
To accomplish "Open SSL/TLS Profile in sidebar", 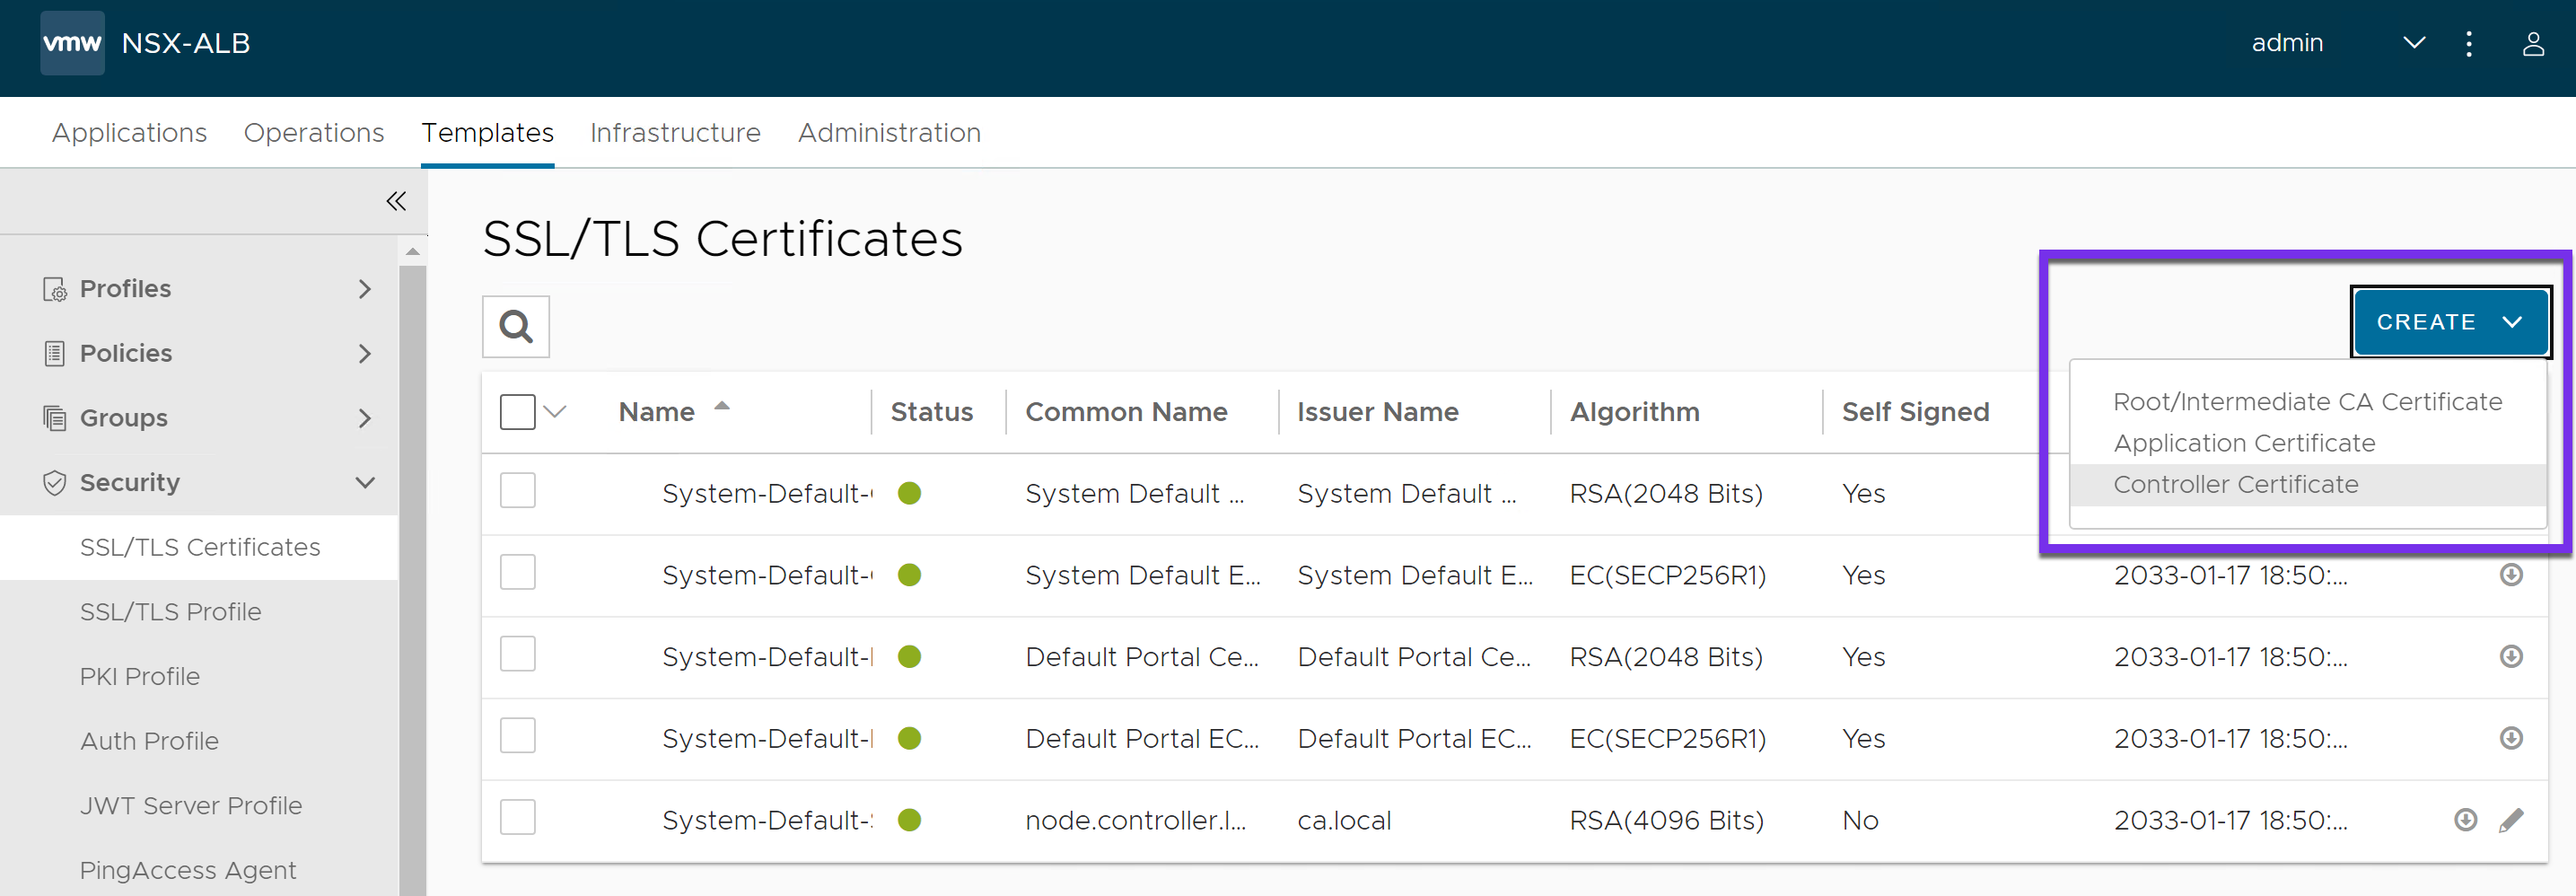I will pos(170,612).
